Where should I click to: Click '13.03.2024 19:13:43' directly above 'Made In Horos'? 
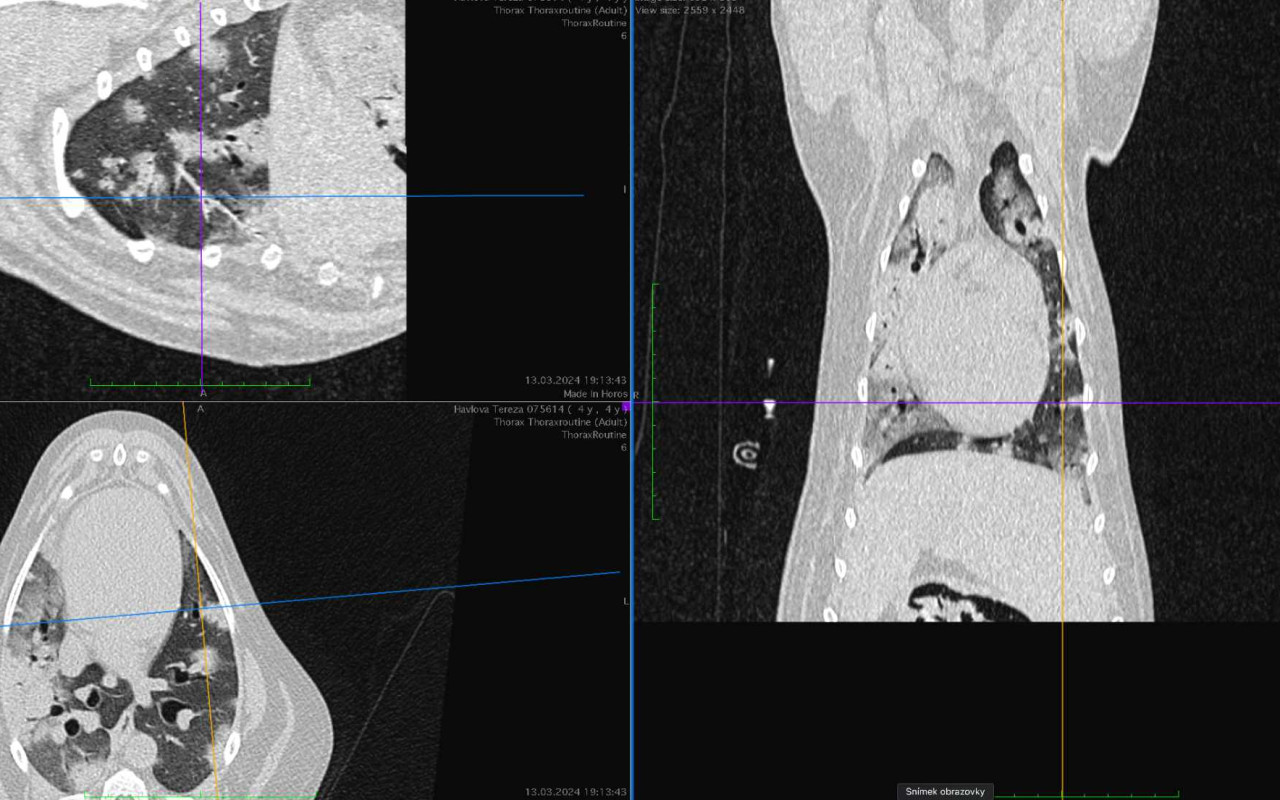576,380
